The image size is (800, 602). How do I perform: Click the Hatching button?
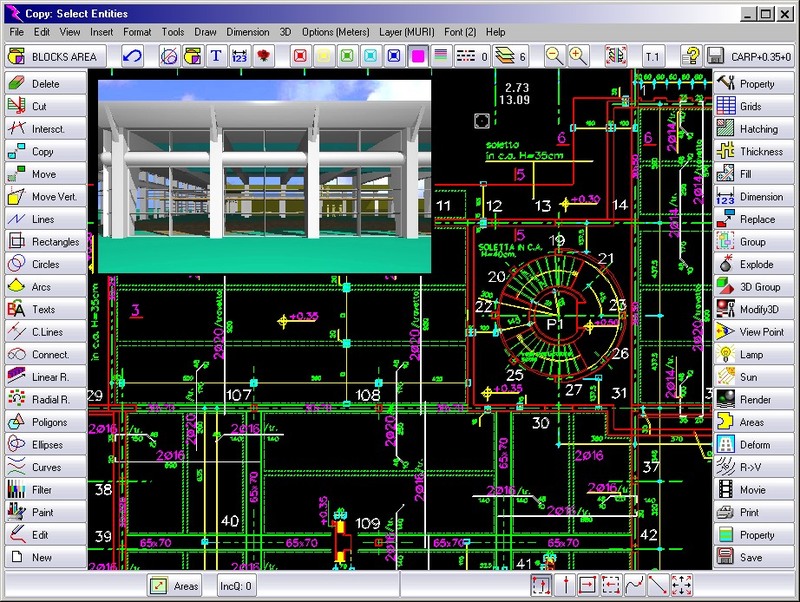click(754, 129)
